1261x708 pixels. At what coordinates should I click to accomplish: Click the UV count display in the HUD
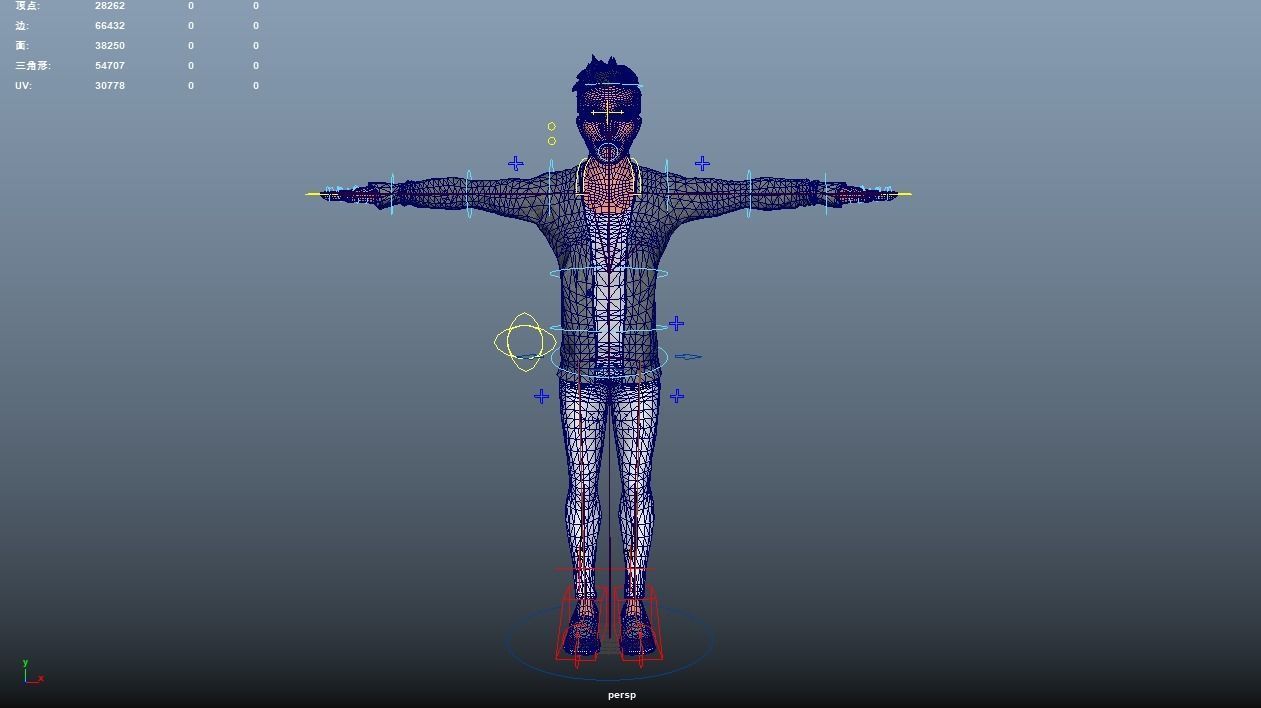[20, 85]
